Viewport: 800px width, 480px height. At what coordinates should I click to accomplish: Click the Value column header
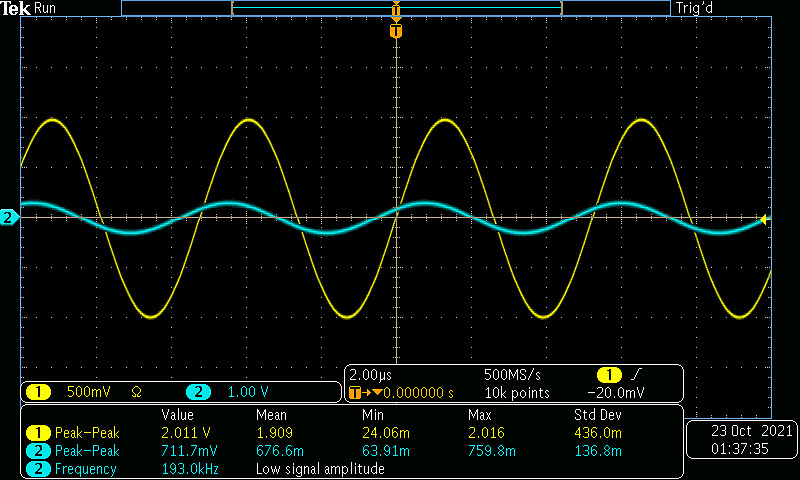point(177,415)
